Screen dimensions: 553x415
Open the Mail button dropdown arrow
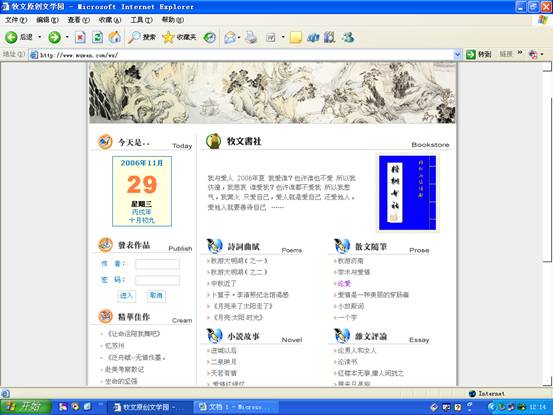(239, 37)
